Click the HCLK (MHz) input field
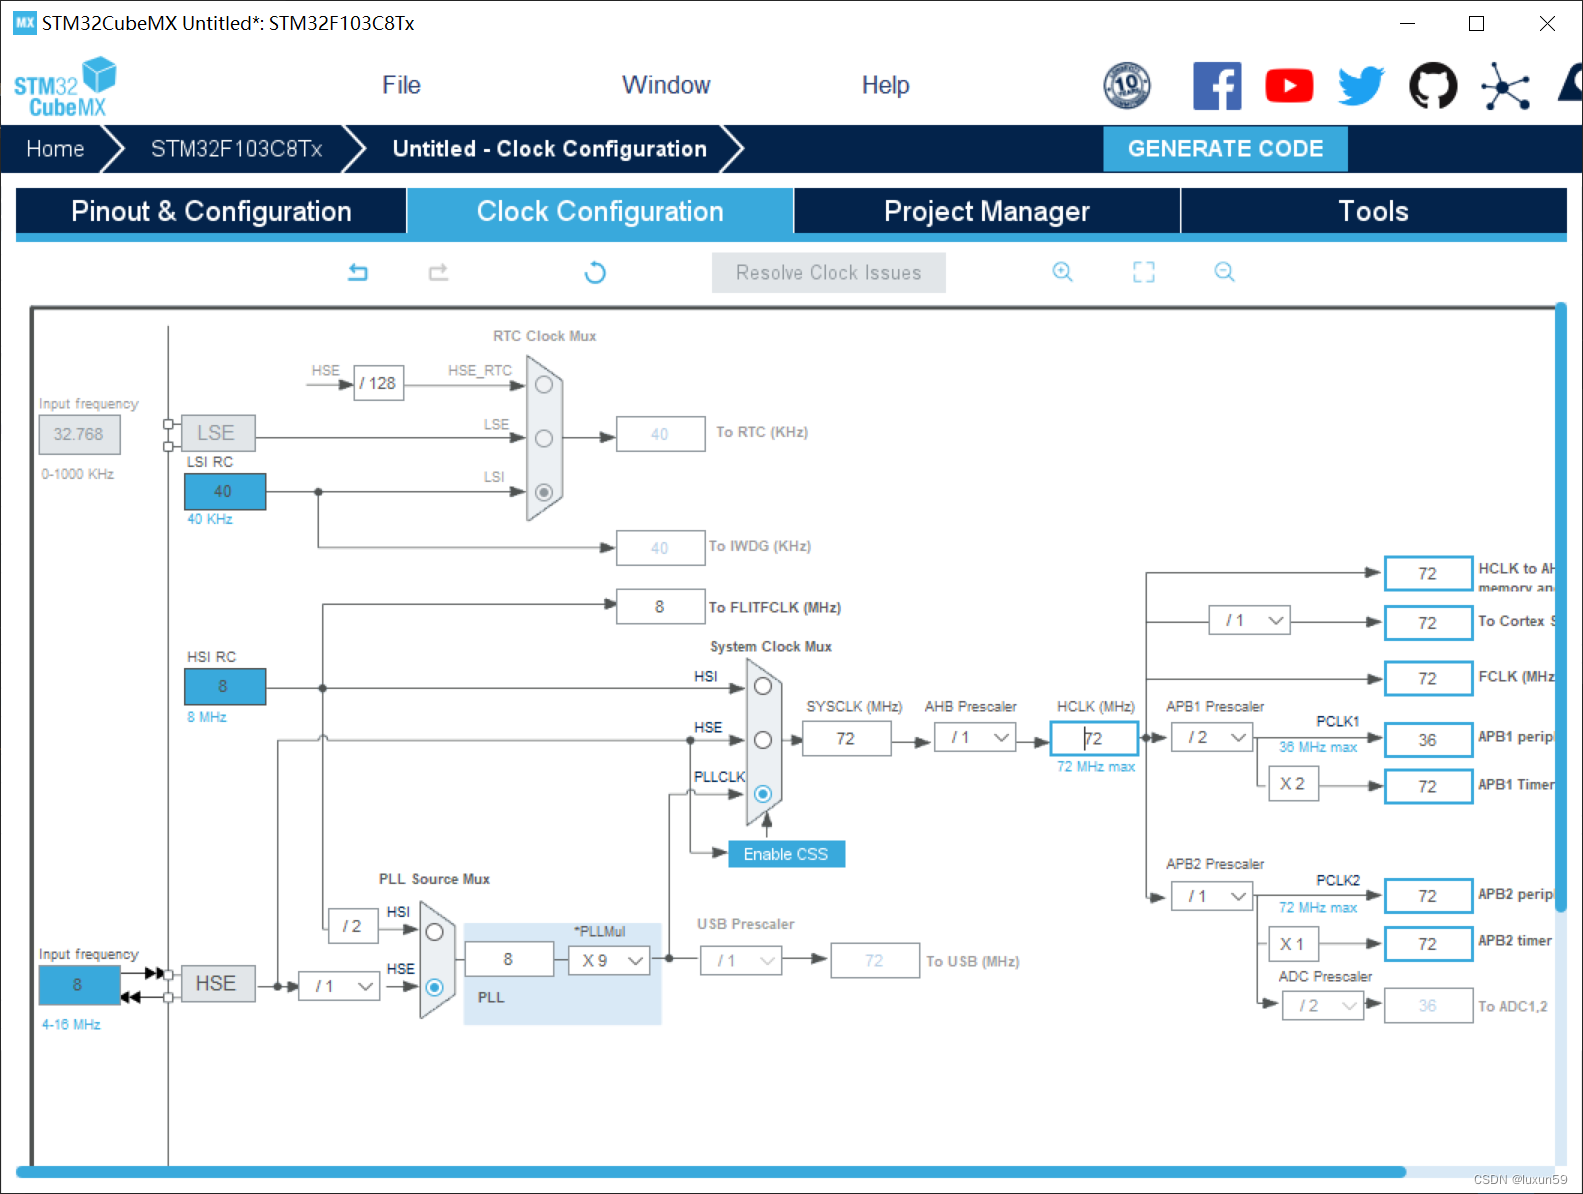Screen dimensions: 1583x1194 pyautogui.click(x=1094, y=738)
